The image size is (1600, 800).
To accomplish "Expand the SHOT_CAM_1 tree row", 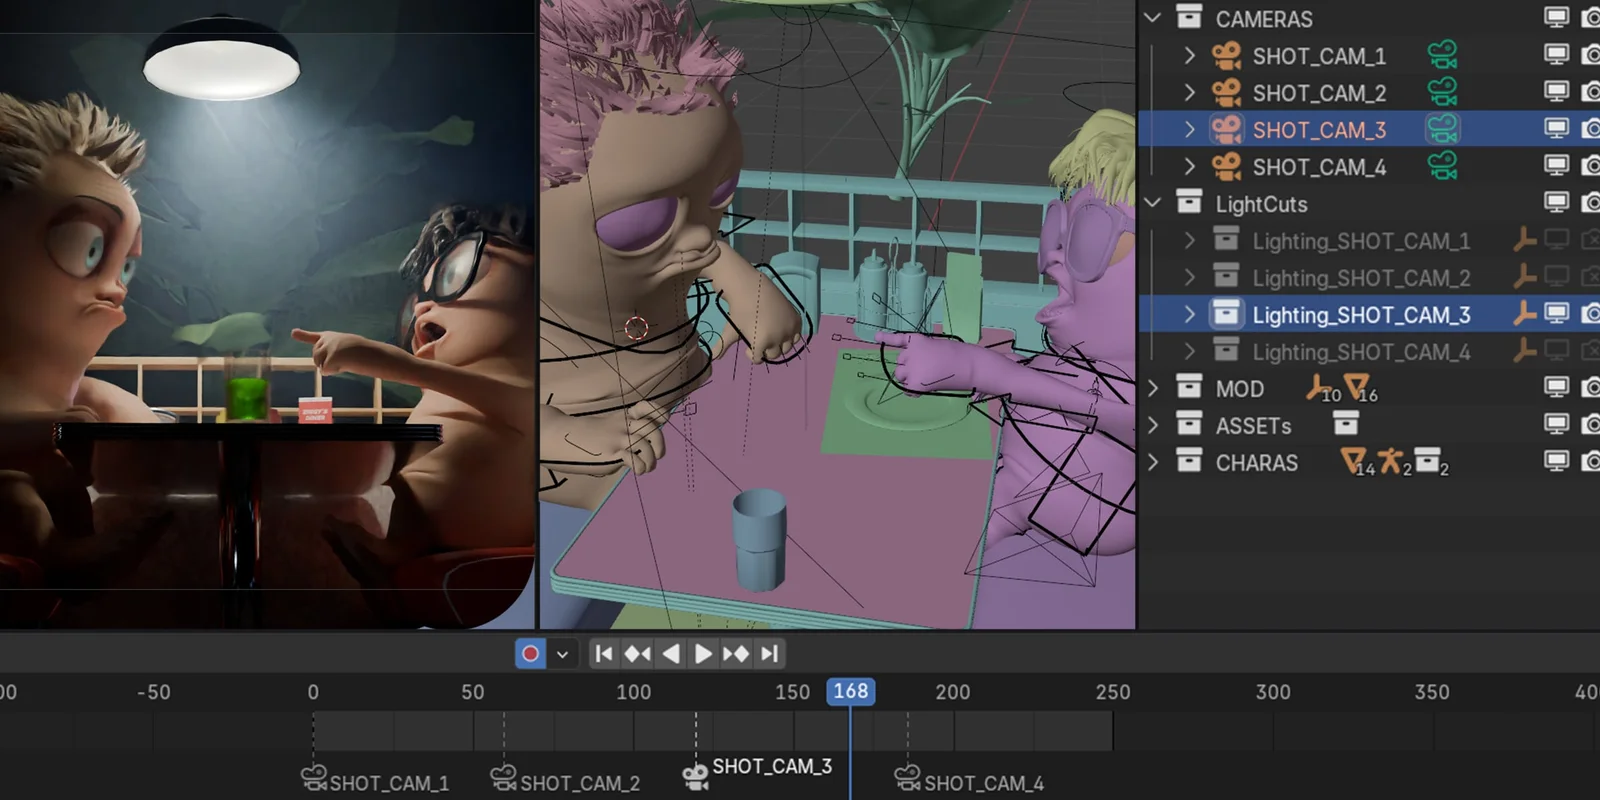I will [x=1189, y=56].
